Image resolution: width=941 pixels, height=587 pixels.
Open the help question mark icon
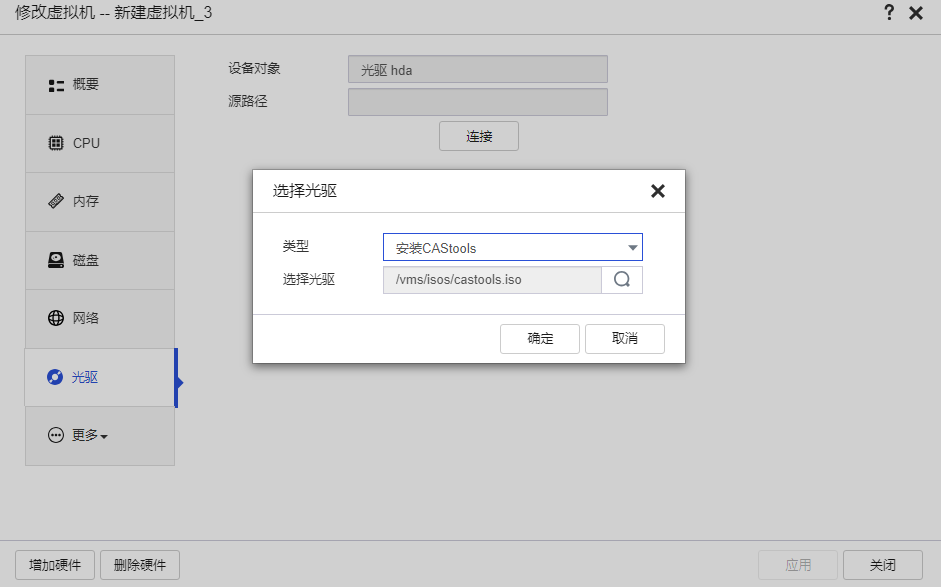click(x=888, y=13)
